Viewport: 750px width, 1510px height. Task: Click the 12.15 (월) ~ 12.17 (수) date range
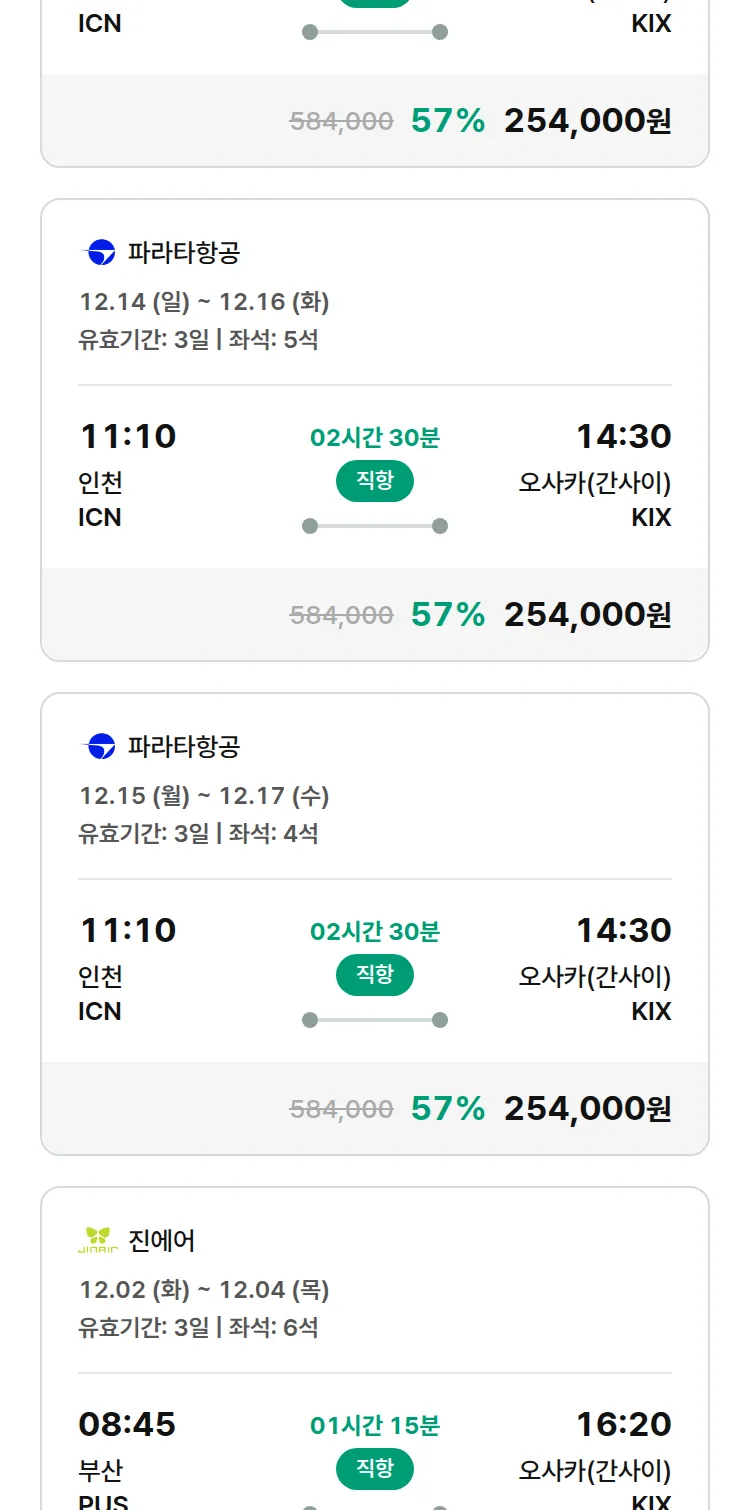click(204, 796)
